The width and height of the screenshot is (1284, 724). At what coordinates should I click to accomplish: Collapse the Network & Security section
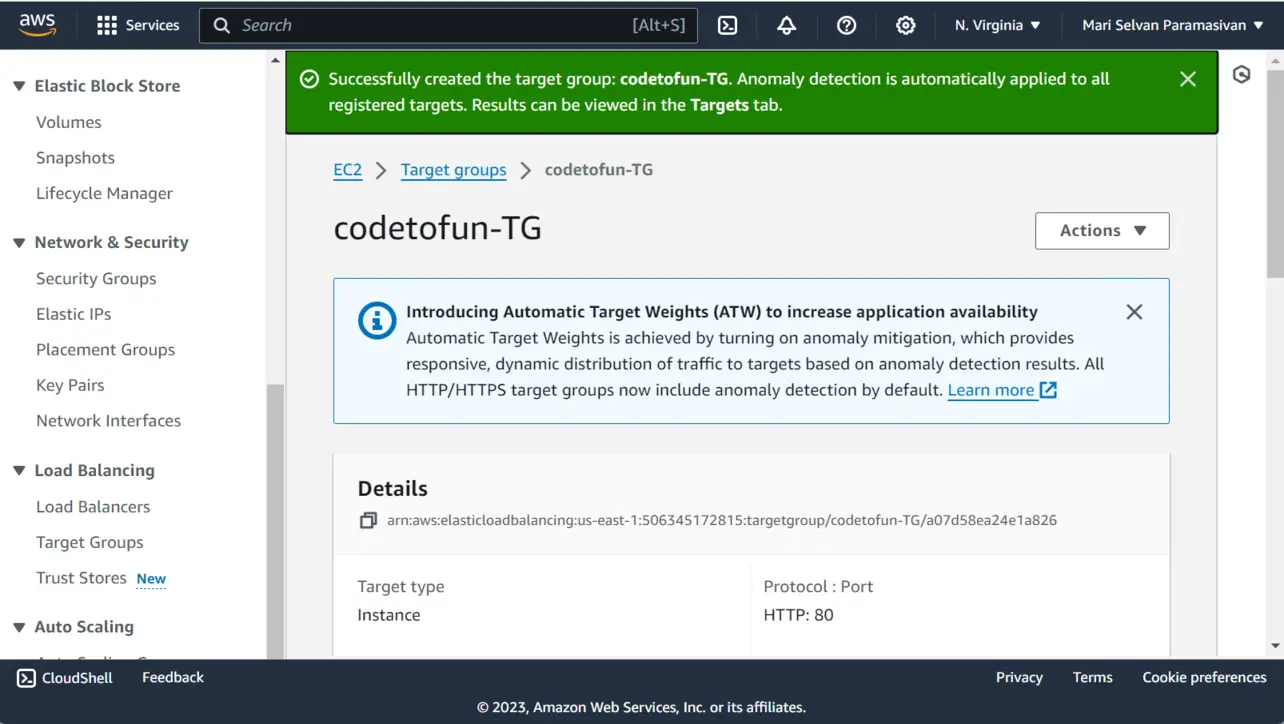point(19,242)
